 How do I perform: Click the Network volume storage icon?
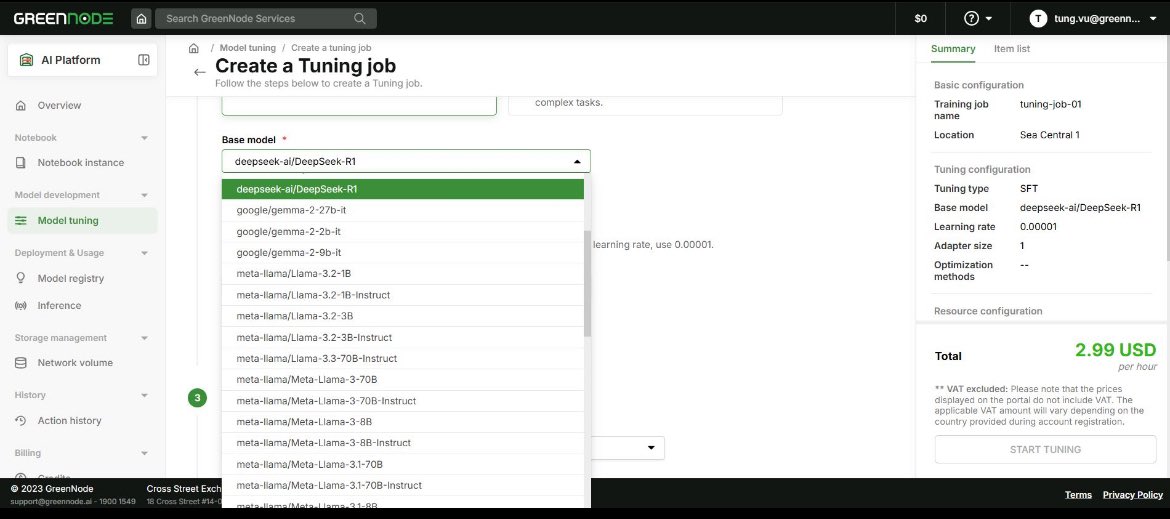point(21,363)
